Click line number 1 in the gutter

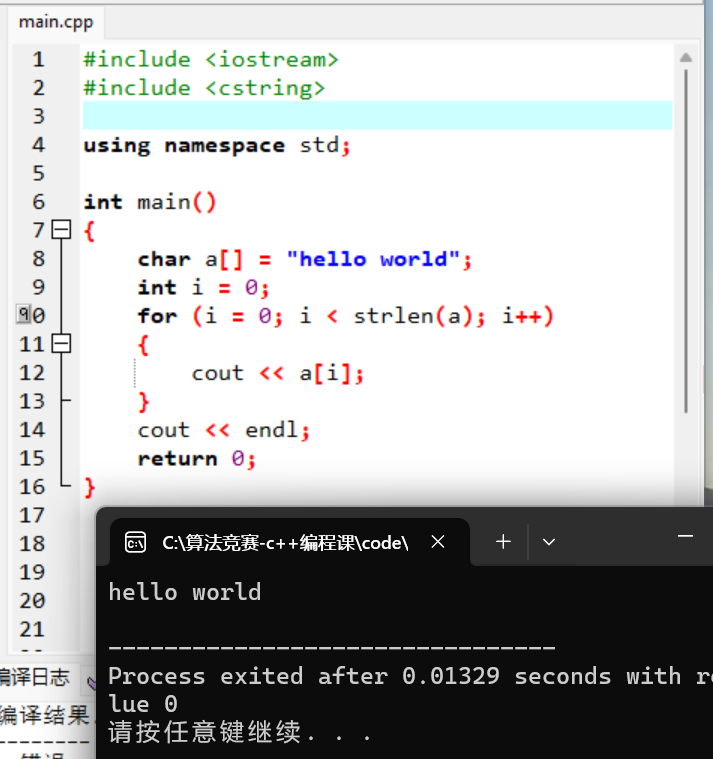39,60
